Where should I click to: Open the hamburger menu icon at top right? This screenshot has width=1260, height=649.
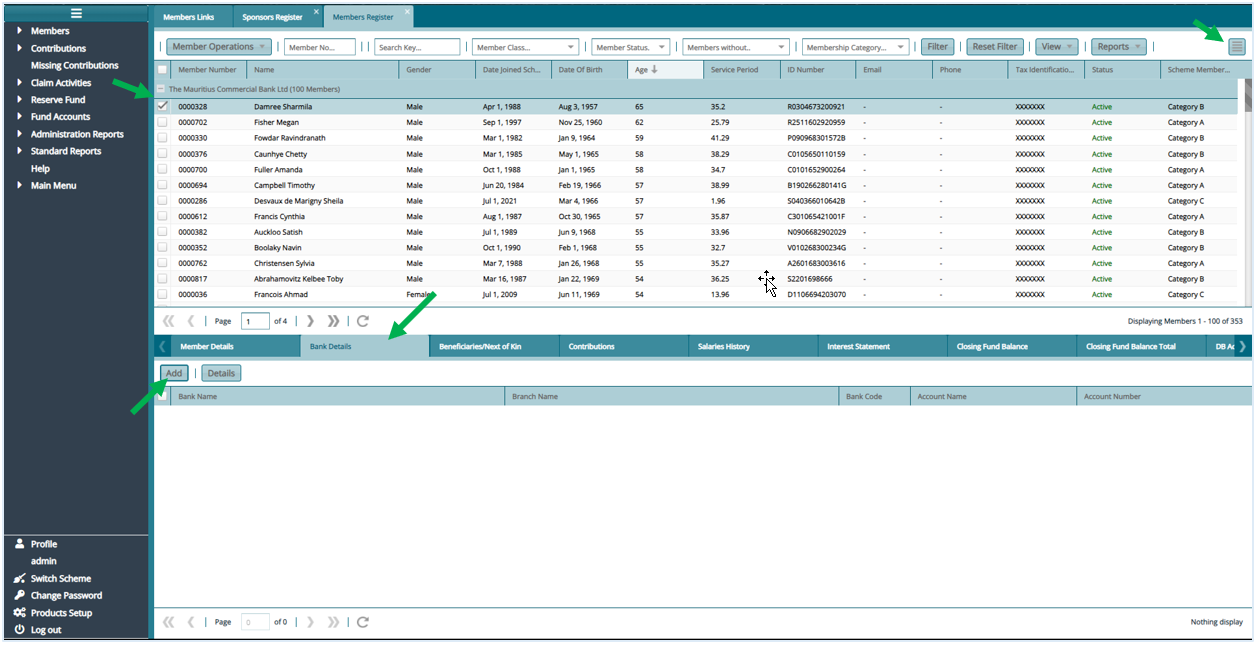[x=1237, y=46]
